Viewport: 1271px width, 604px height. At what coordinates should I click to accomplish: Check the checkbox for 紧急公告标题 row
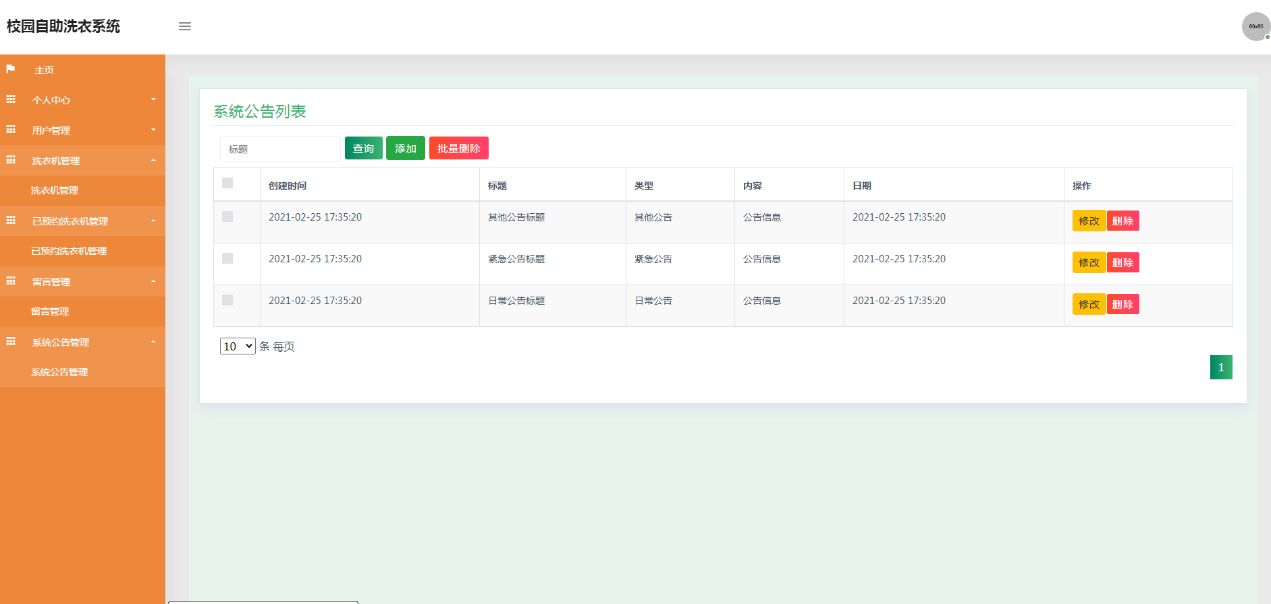pos(227,258)
